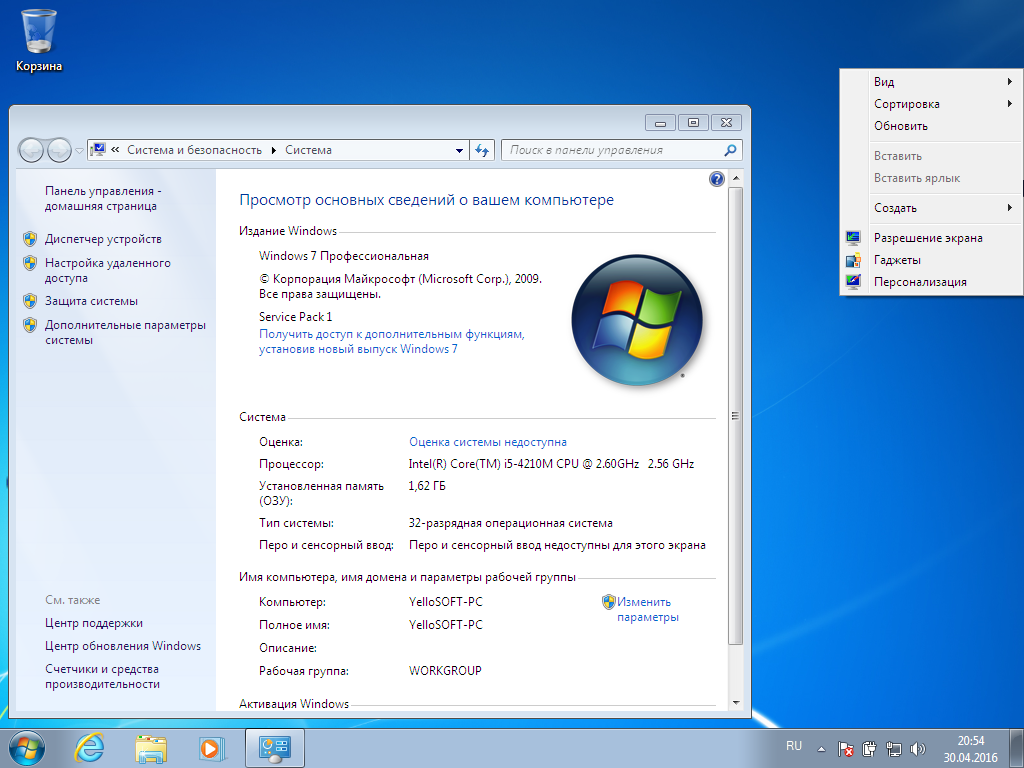Click the scrollbar up arrow in System window
This screenshot has width=1024, height=768.
[735, 178]
